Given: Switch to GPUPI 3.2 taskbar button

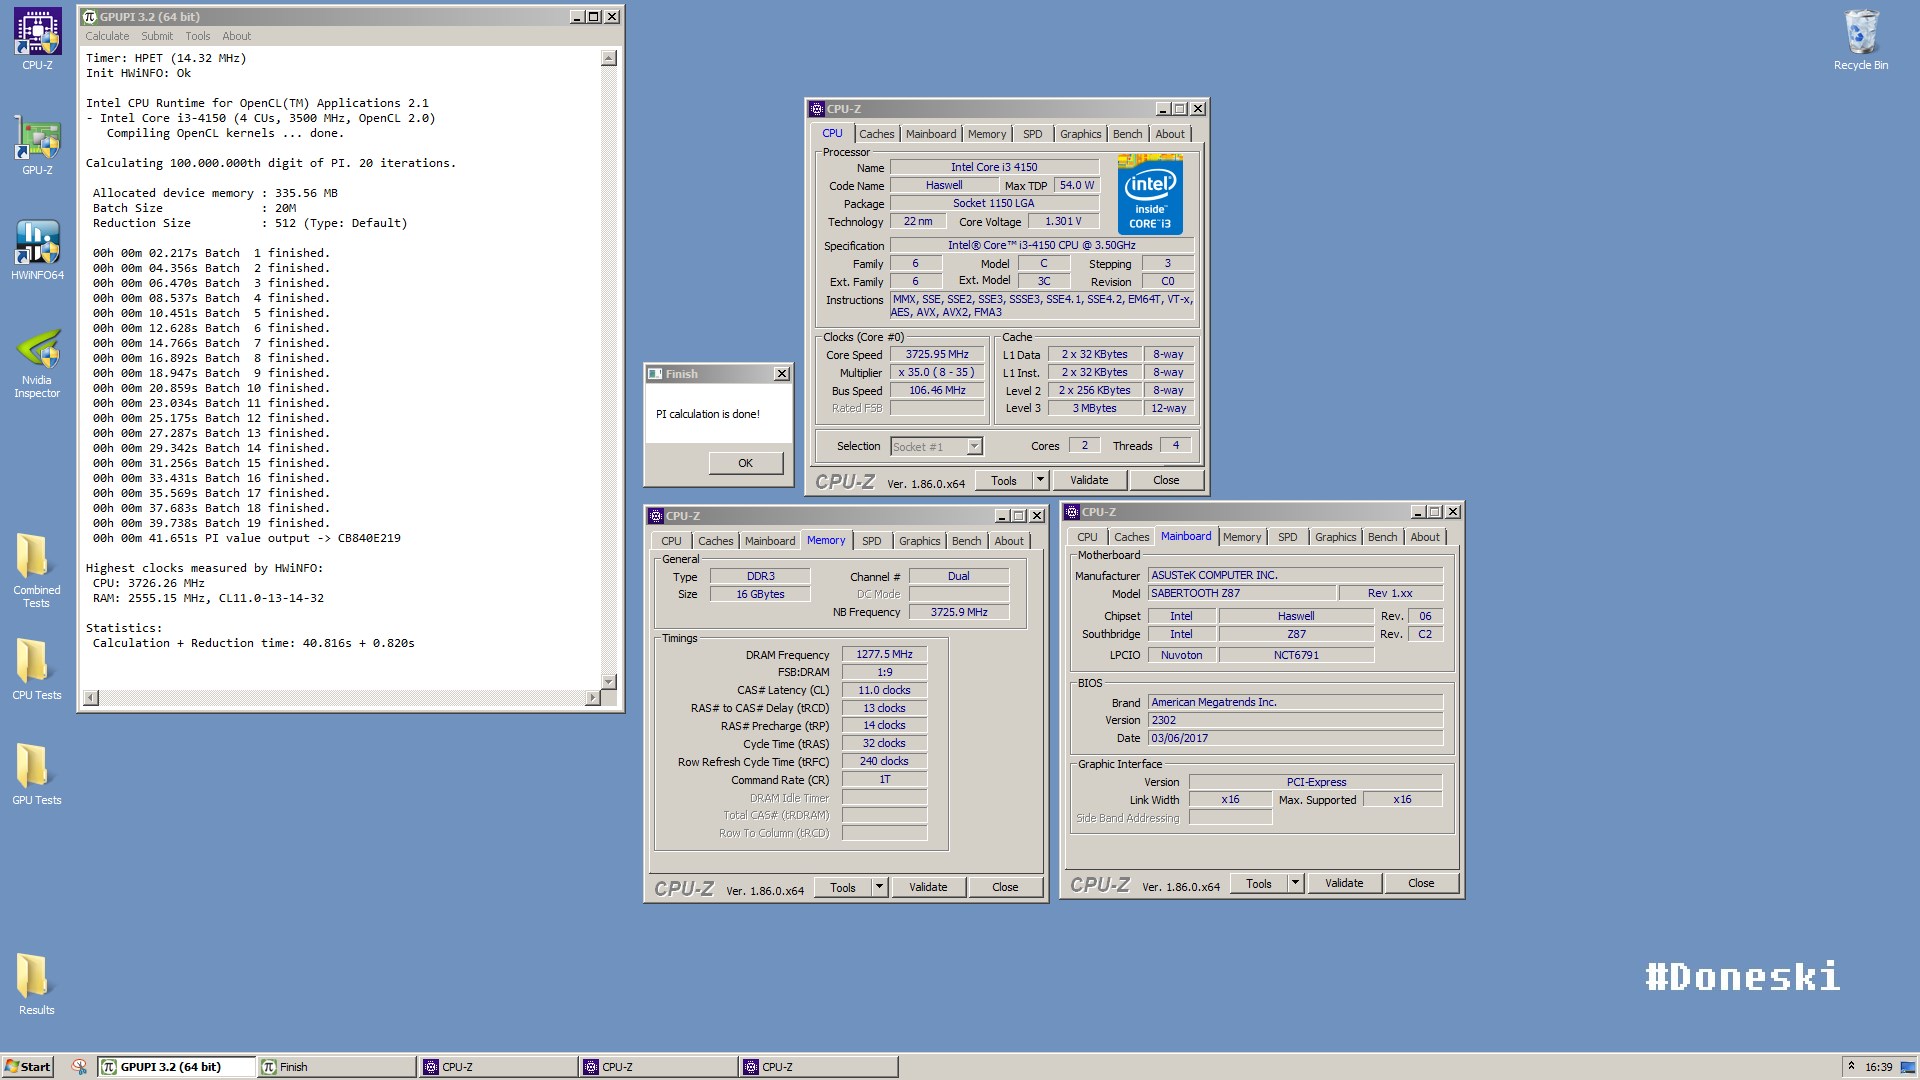Looking at the screenshot, I should coord(176,1067).
